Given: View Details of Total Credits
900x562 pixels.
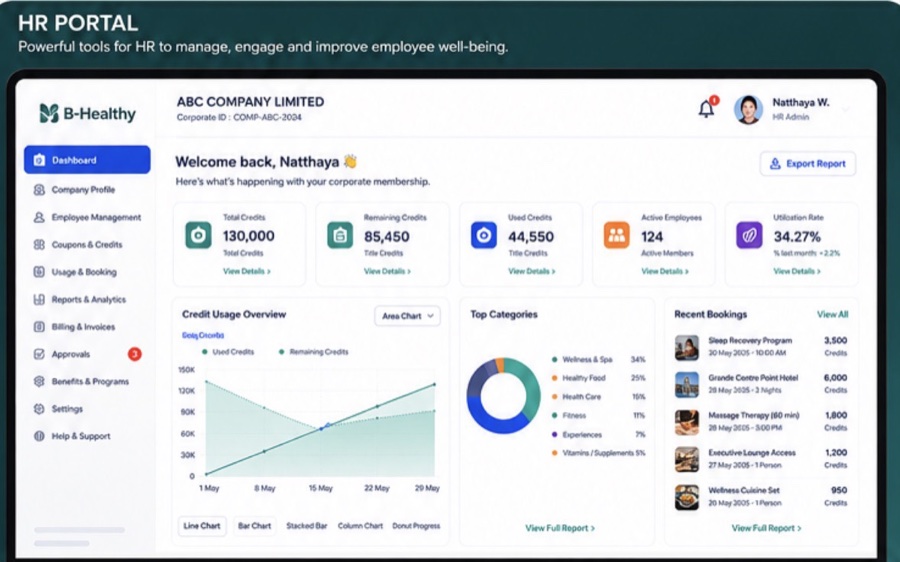Looking at the screenshot, I should click(x=247, y=271).
